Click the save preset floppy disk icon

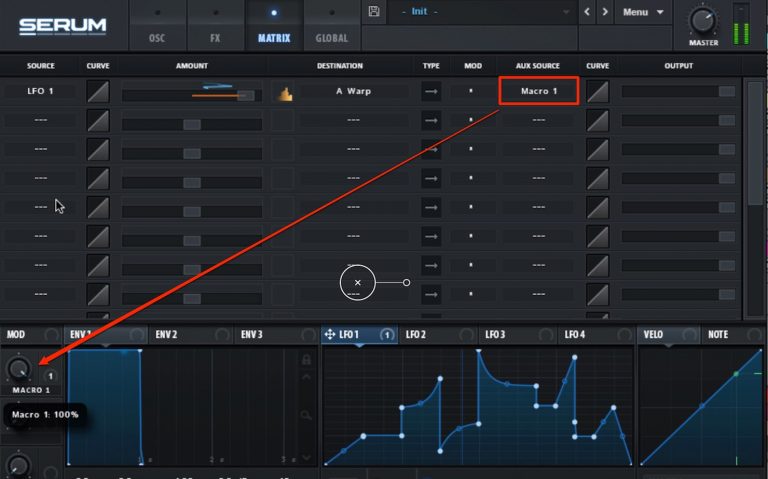tap(374, 12)
